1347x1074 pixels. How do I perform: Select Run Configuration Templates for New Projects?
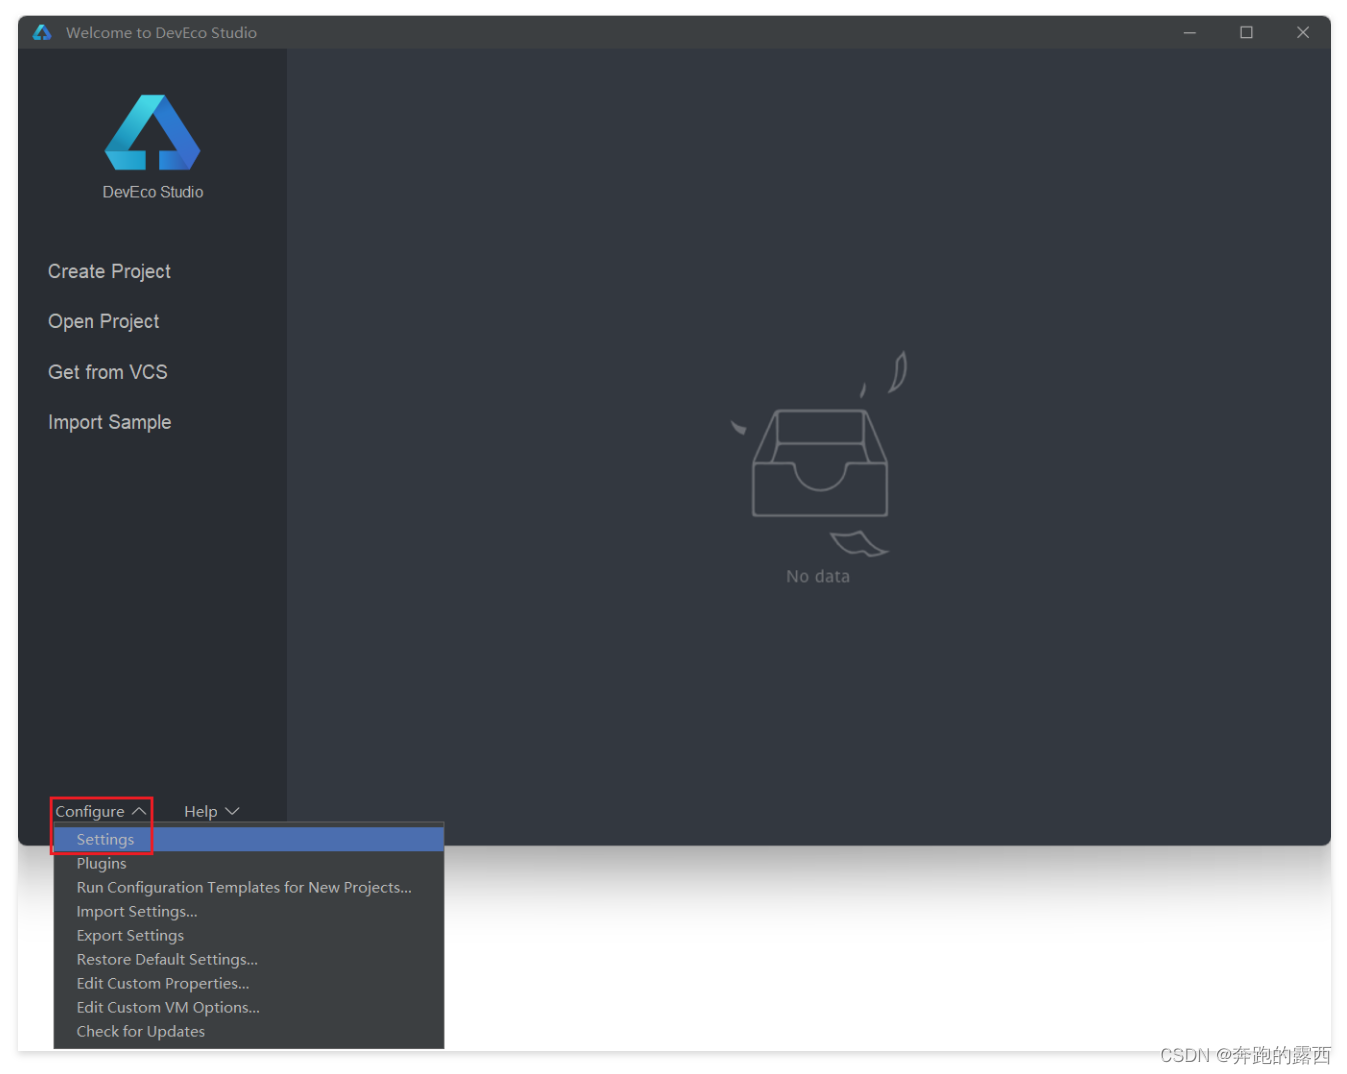(x=249, y=887)
